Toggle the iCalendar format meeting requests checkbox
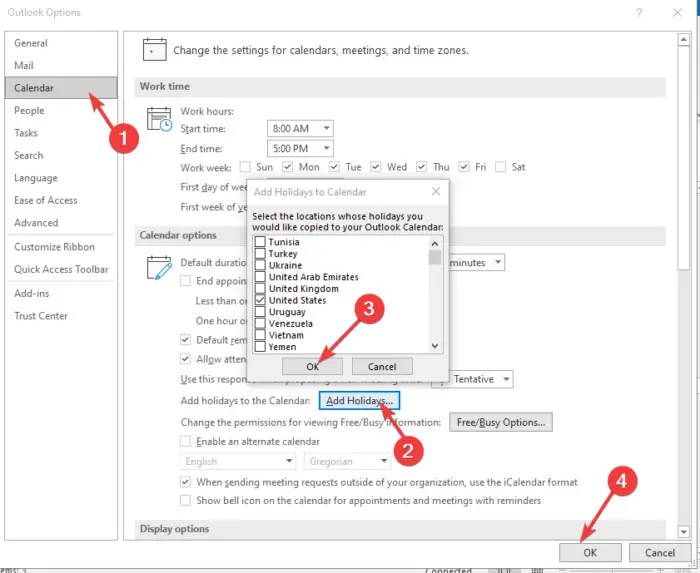The height and width of the screenshot is (573, 700). (185, 482)
